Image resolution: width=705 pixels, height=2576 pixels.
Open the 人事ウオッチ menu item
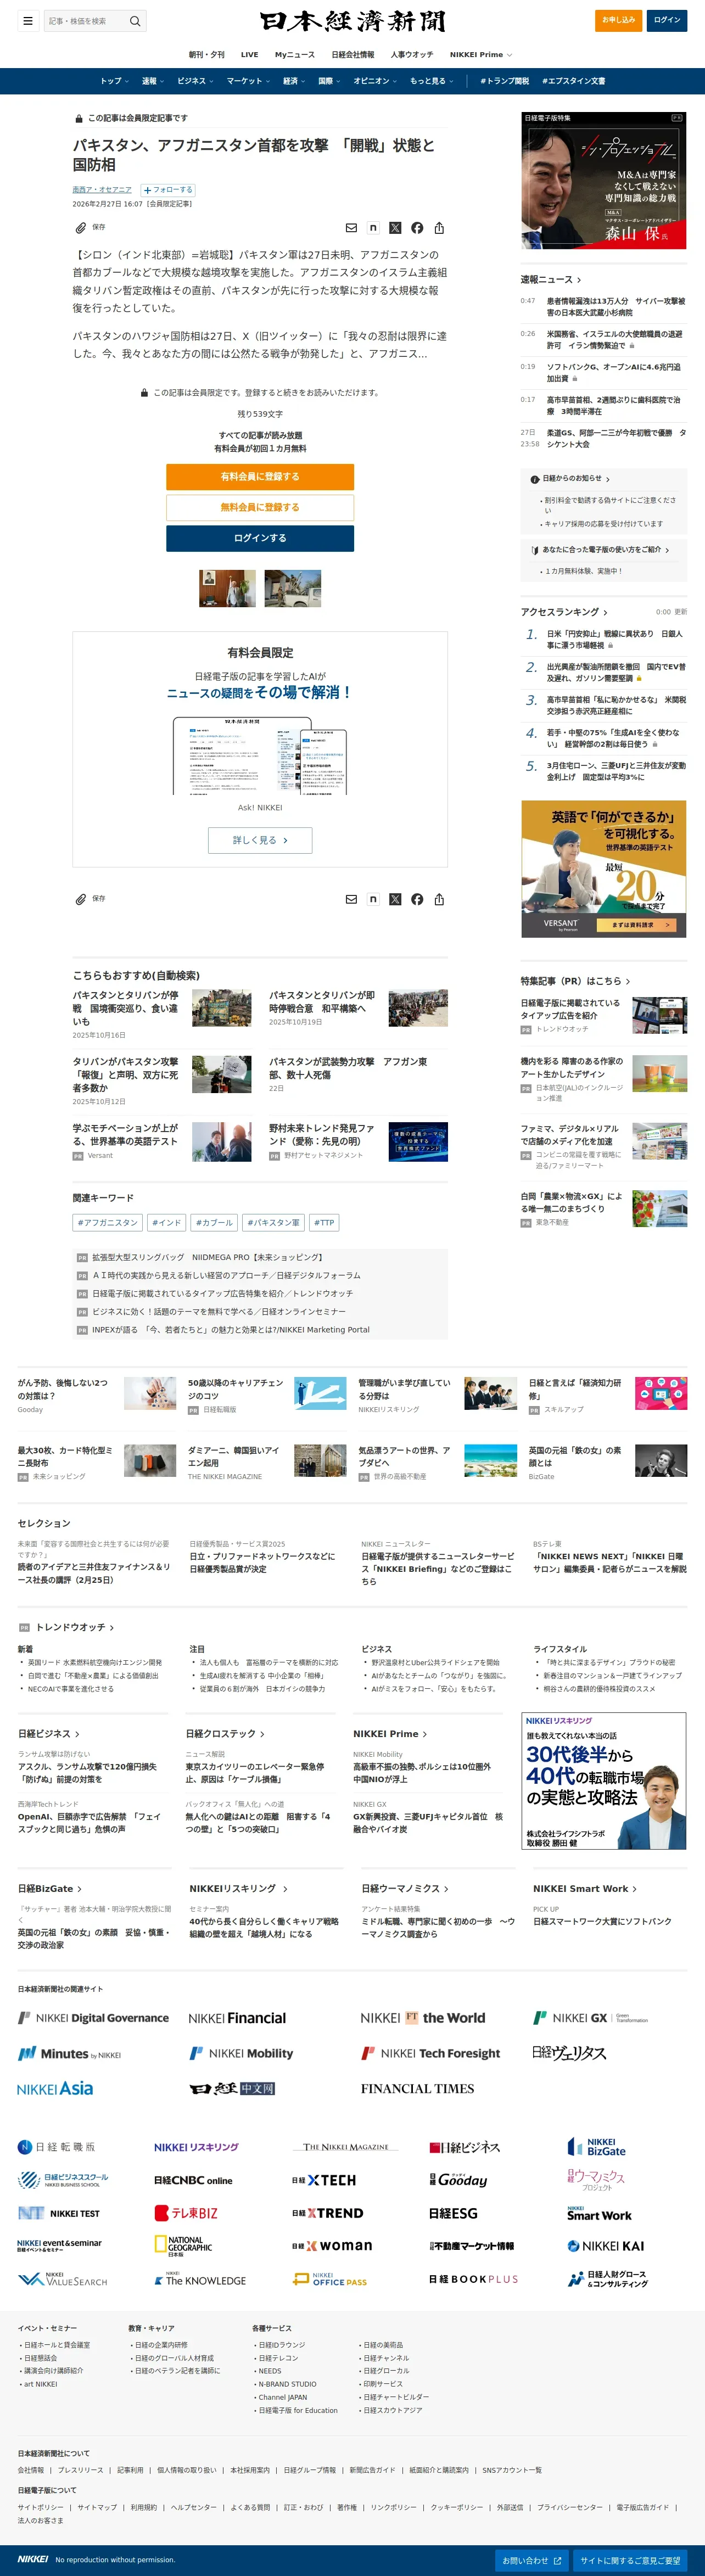412,55
